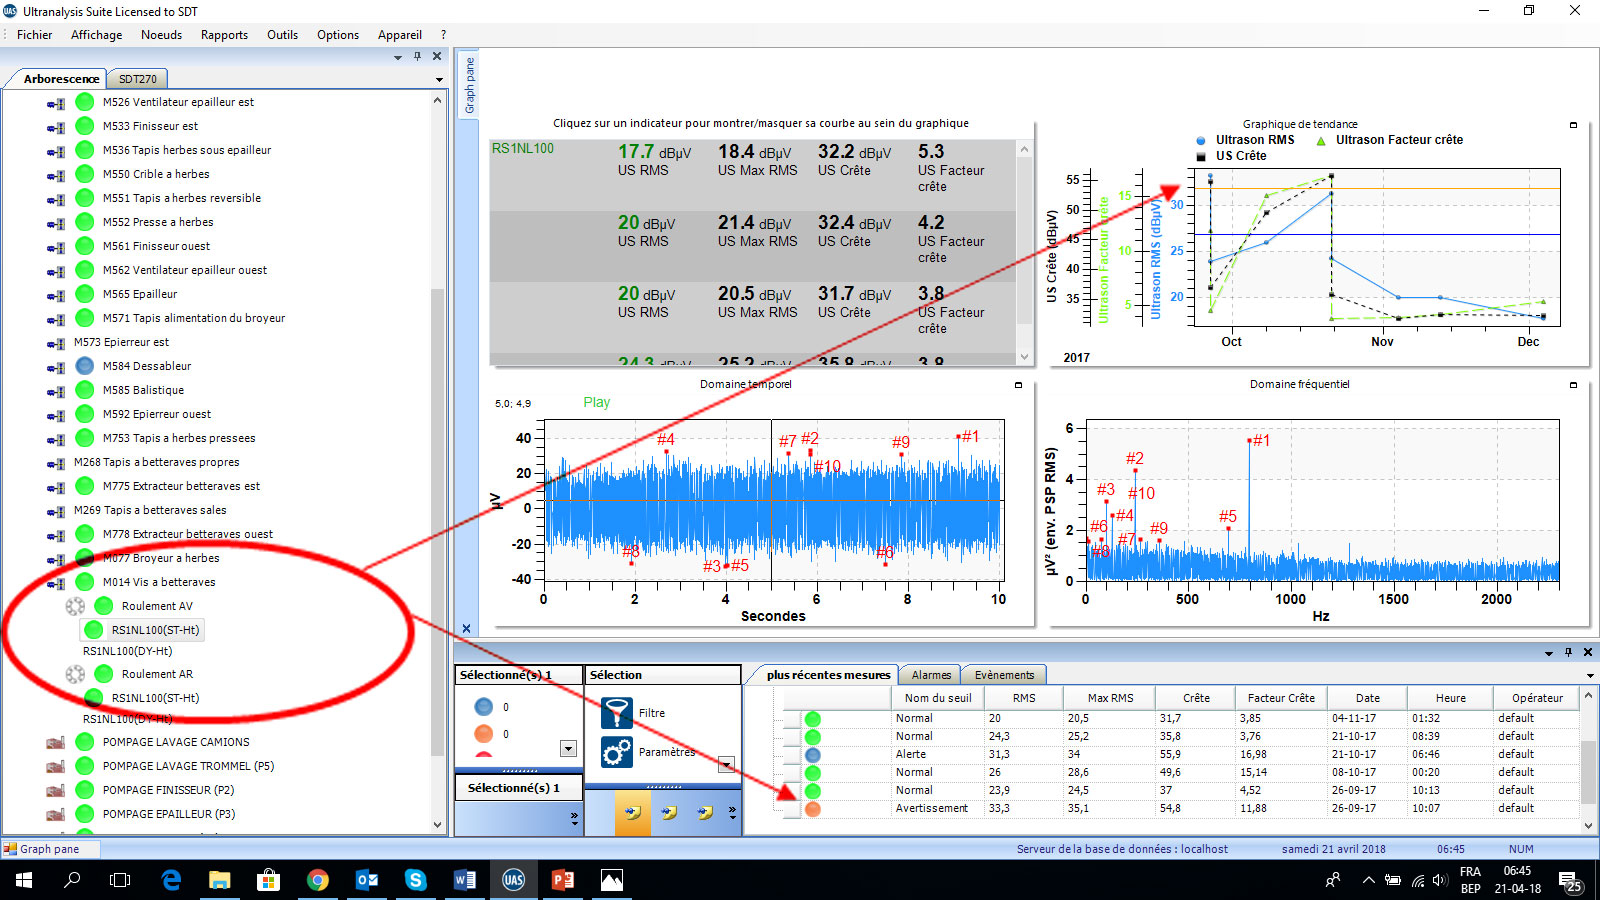This screenshot has width=1600, height=900.
Task: Click the Paramètres gears icon
Action: [x=616, y=752]
